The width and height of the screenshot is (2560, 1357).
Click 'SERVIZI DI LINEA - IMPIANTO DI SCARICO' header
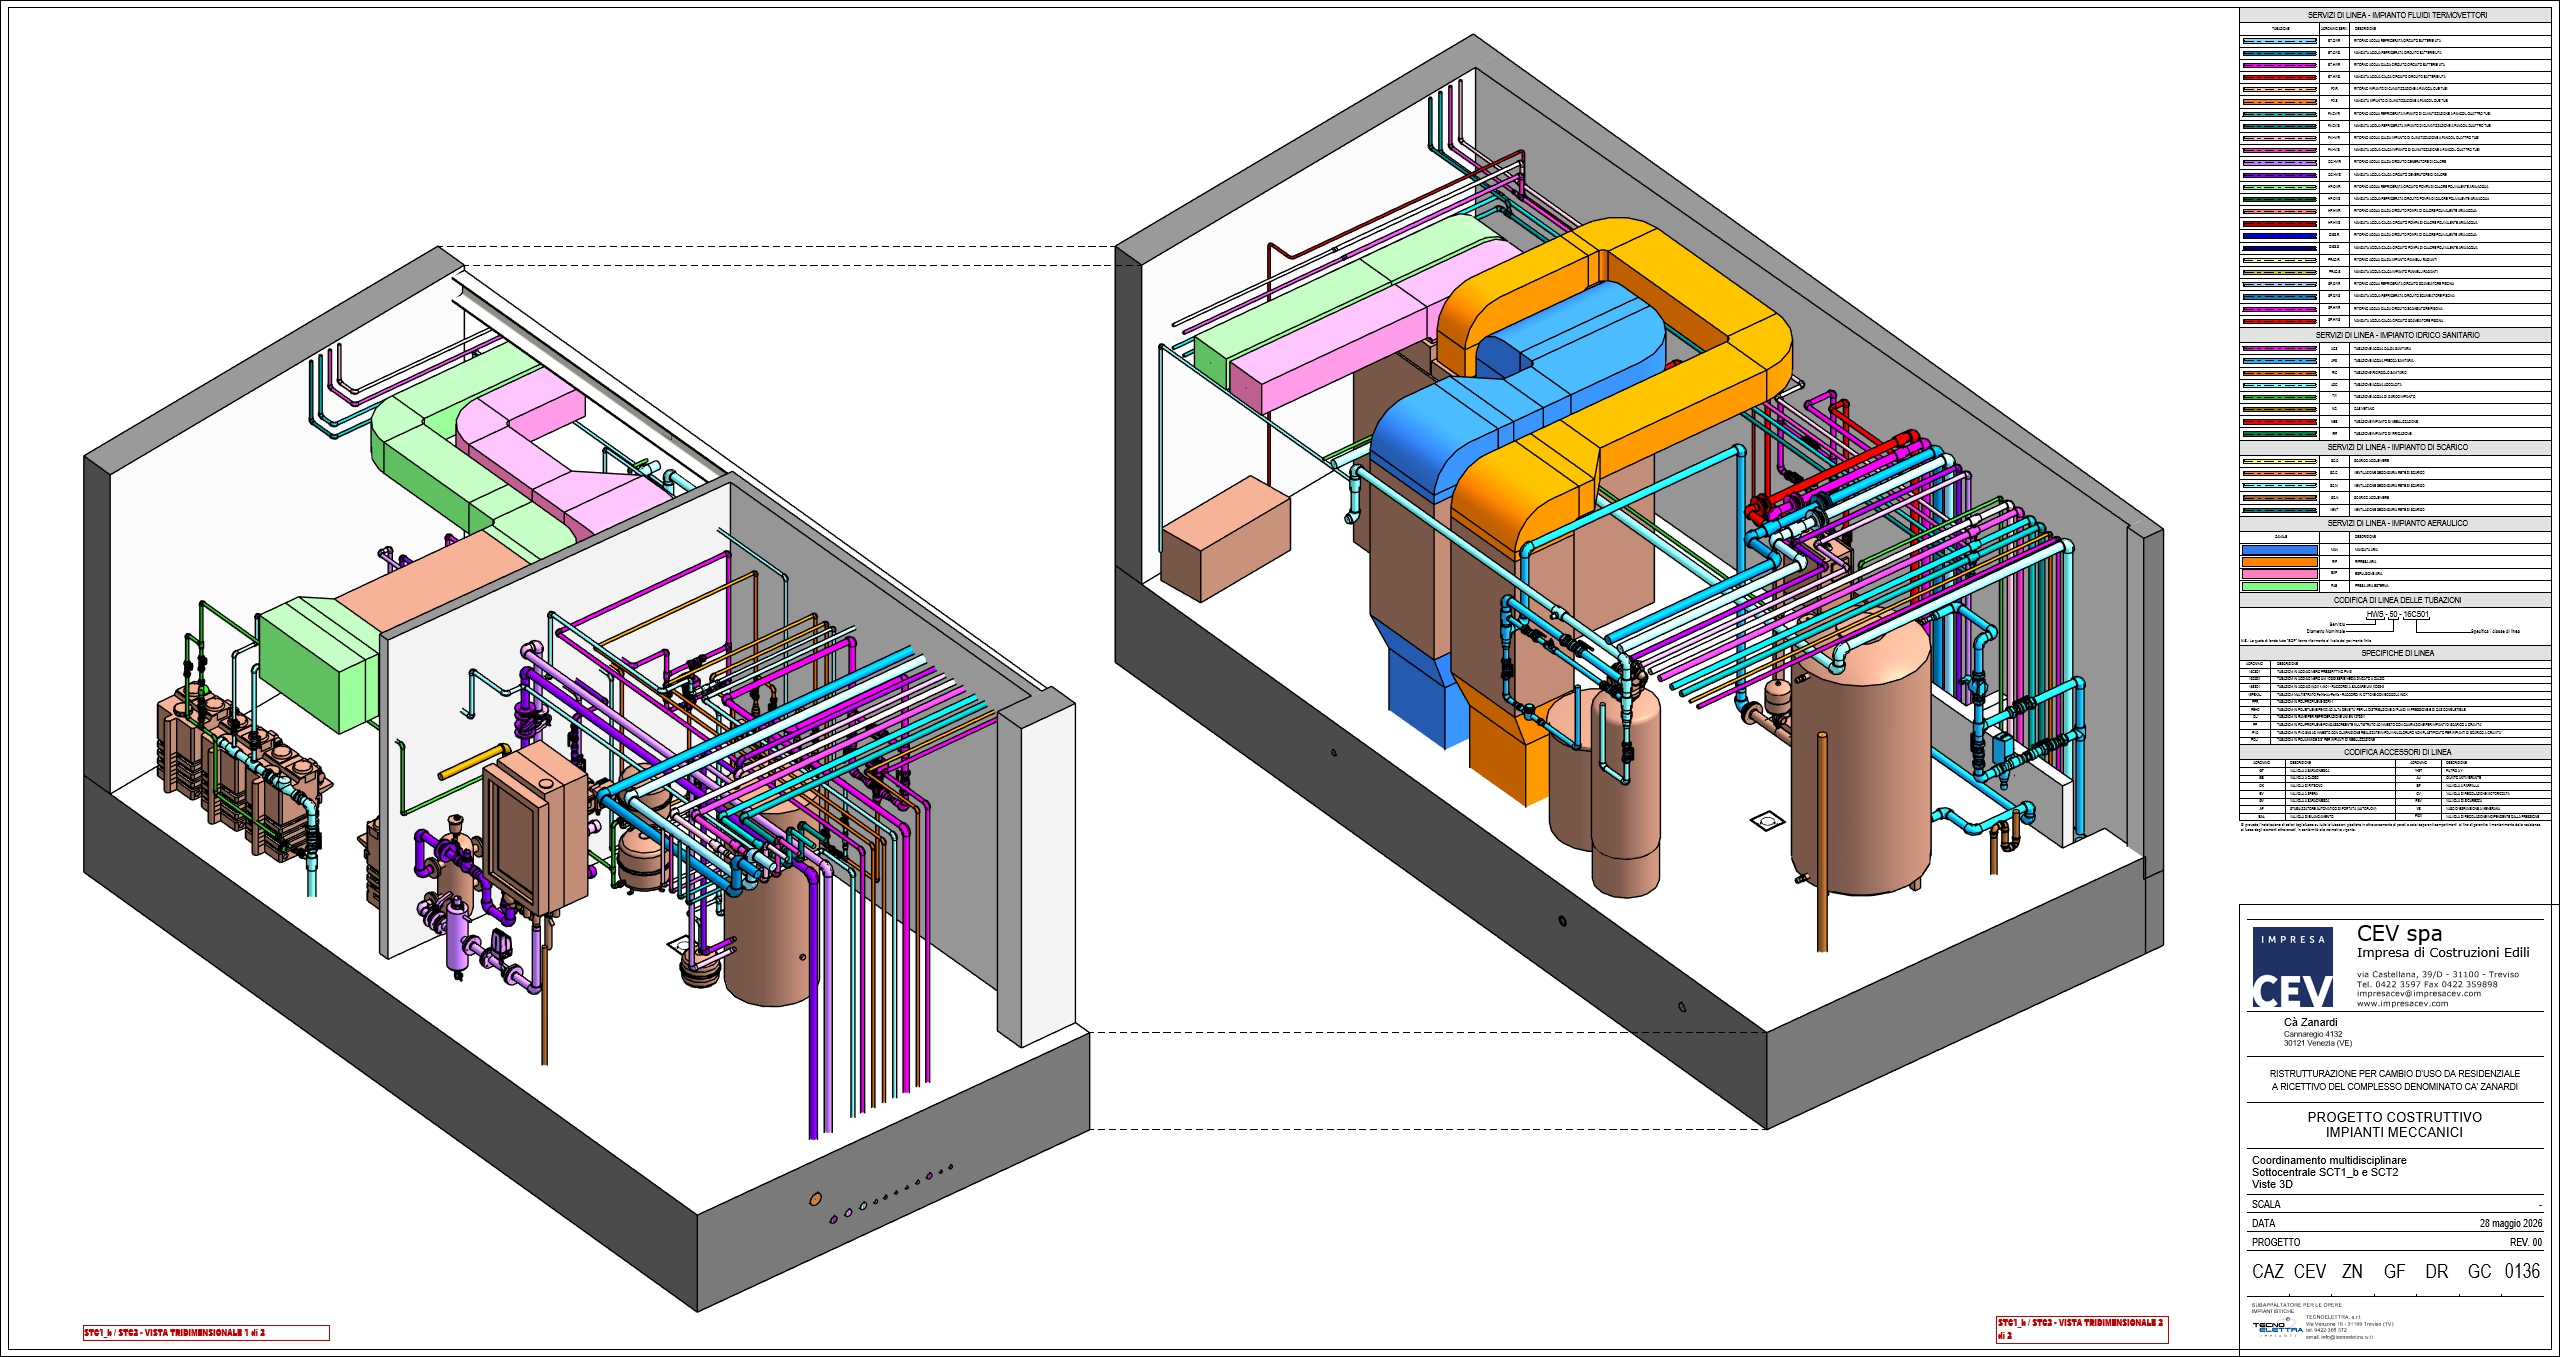click(x=2397, y=447)
